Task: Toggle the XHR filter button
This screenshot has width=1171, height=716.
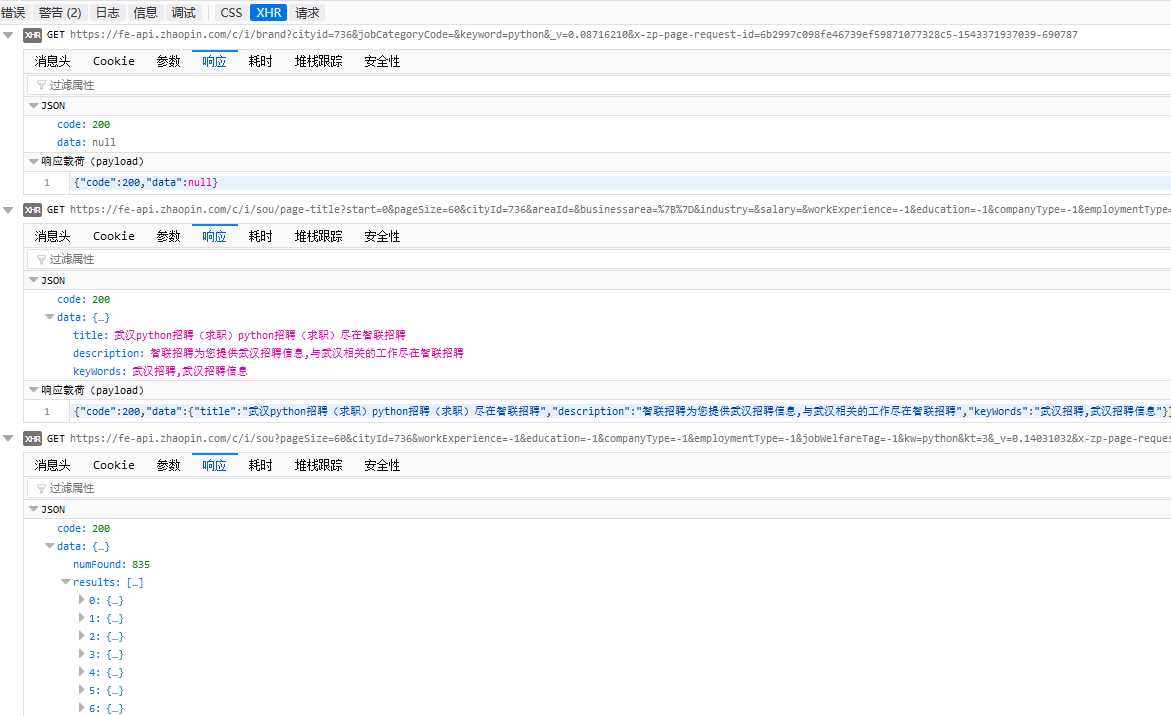Action: tap(268, 13)
